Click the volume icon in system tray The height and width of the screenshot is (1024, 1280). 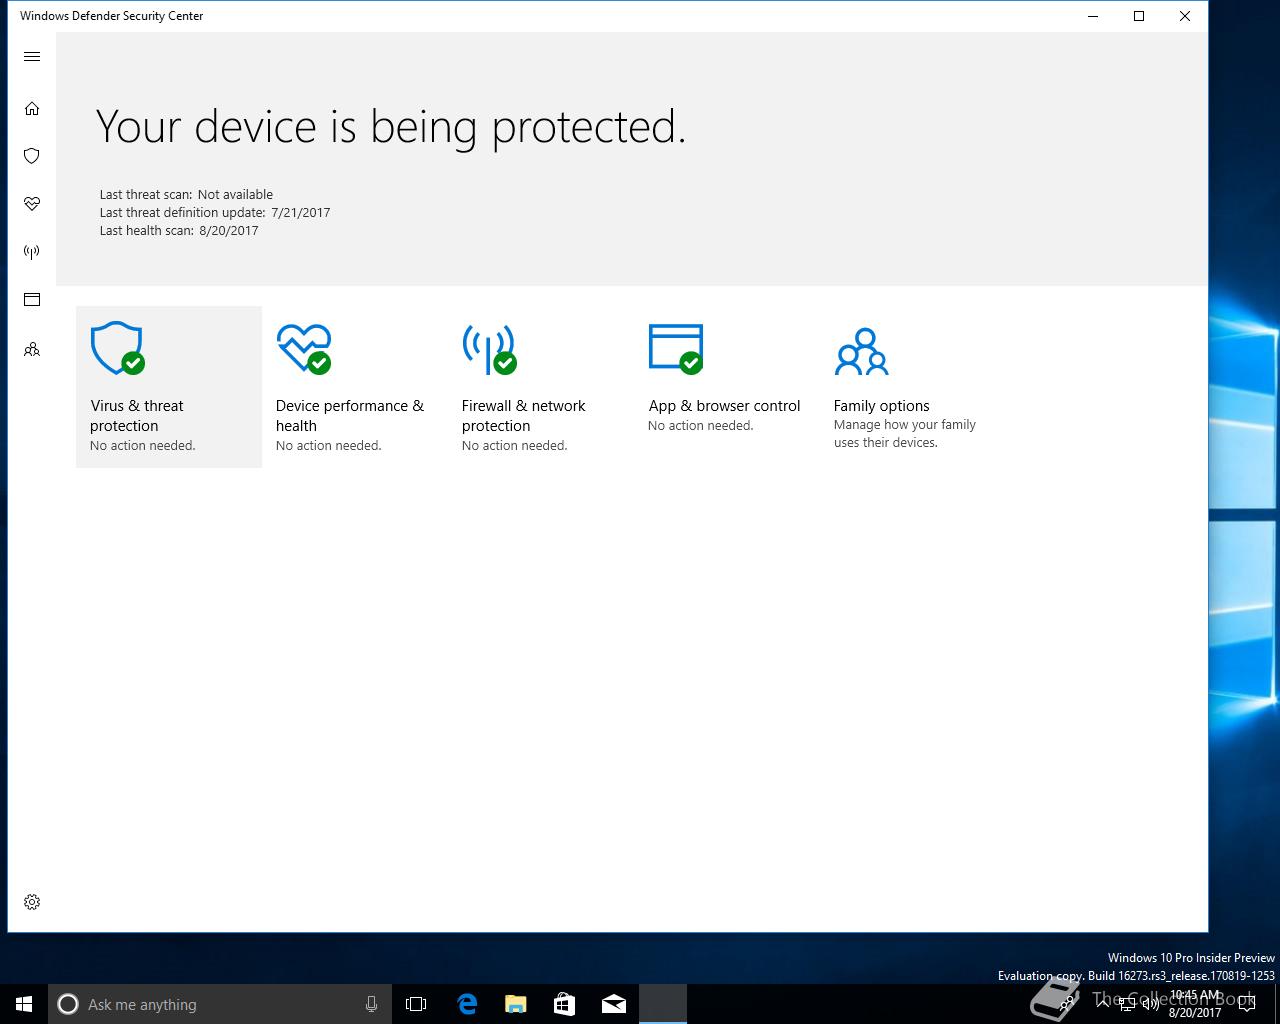[x=1151, y=1004]
